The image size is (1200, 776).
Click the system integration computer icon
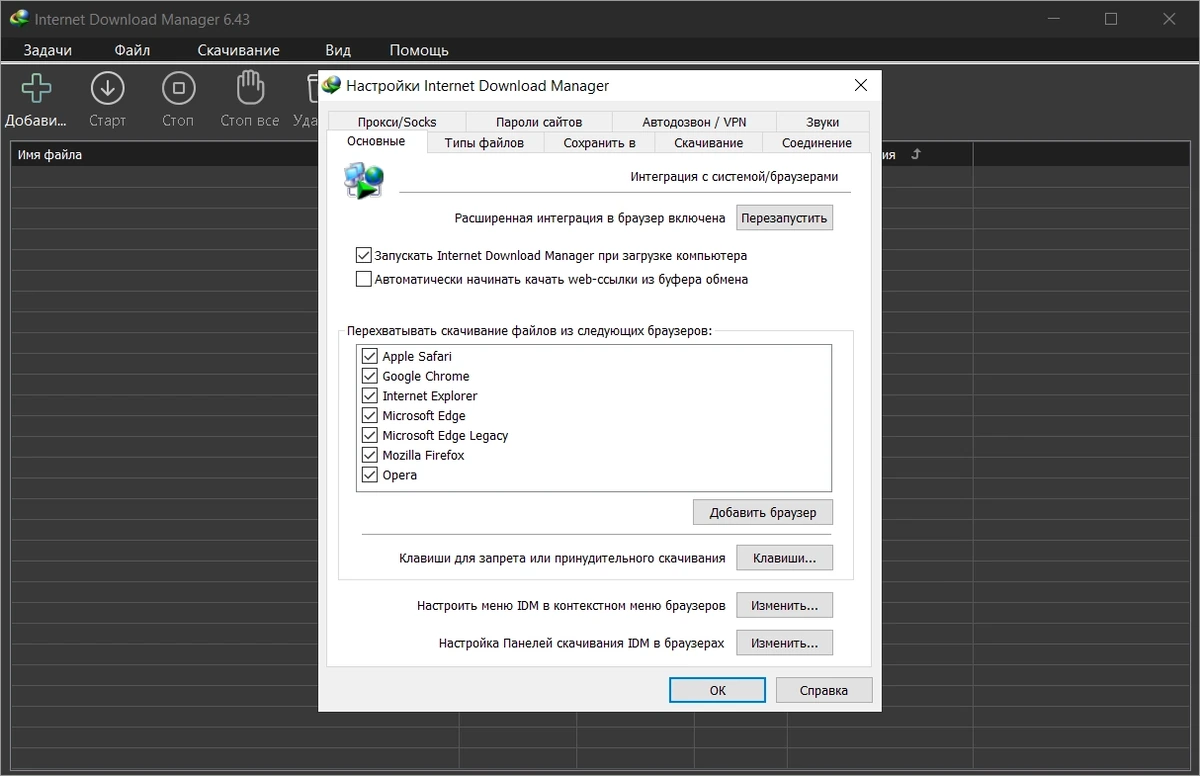coord(363,181)
